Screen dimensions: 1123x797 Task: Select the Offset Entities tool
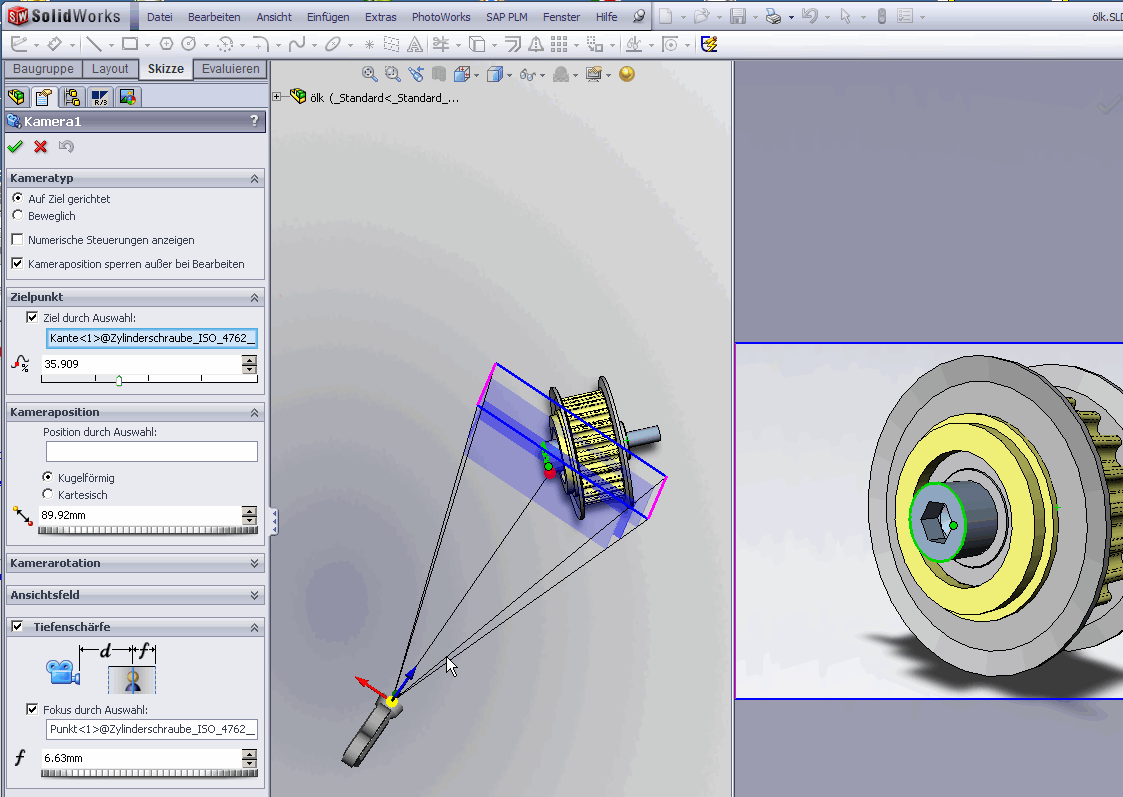(513, 44)
